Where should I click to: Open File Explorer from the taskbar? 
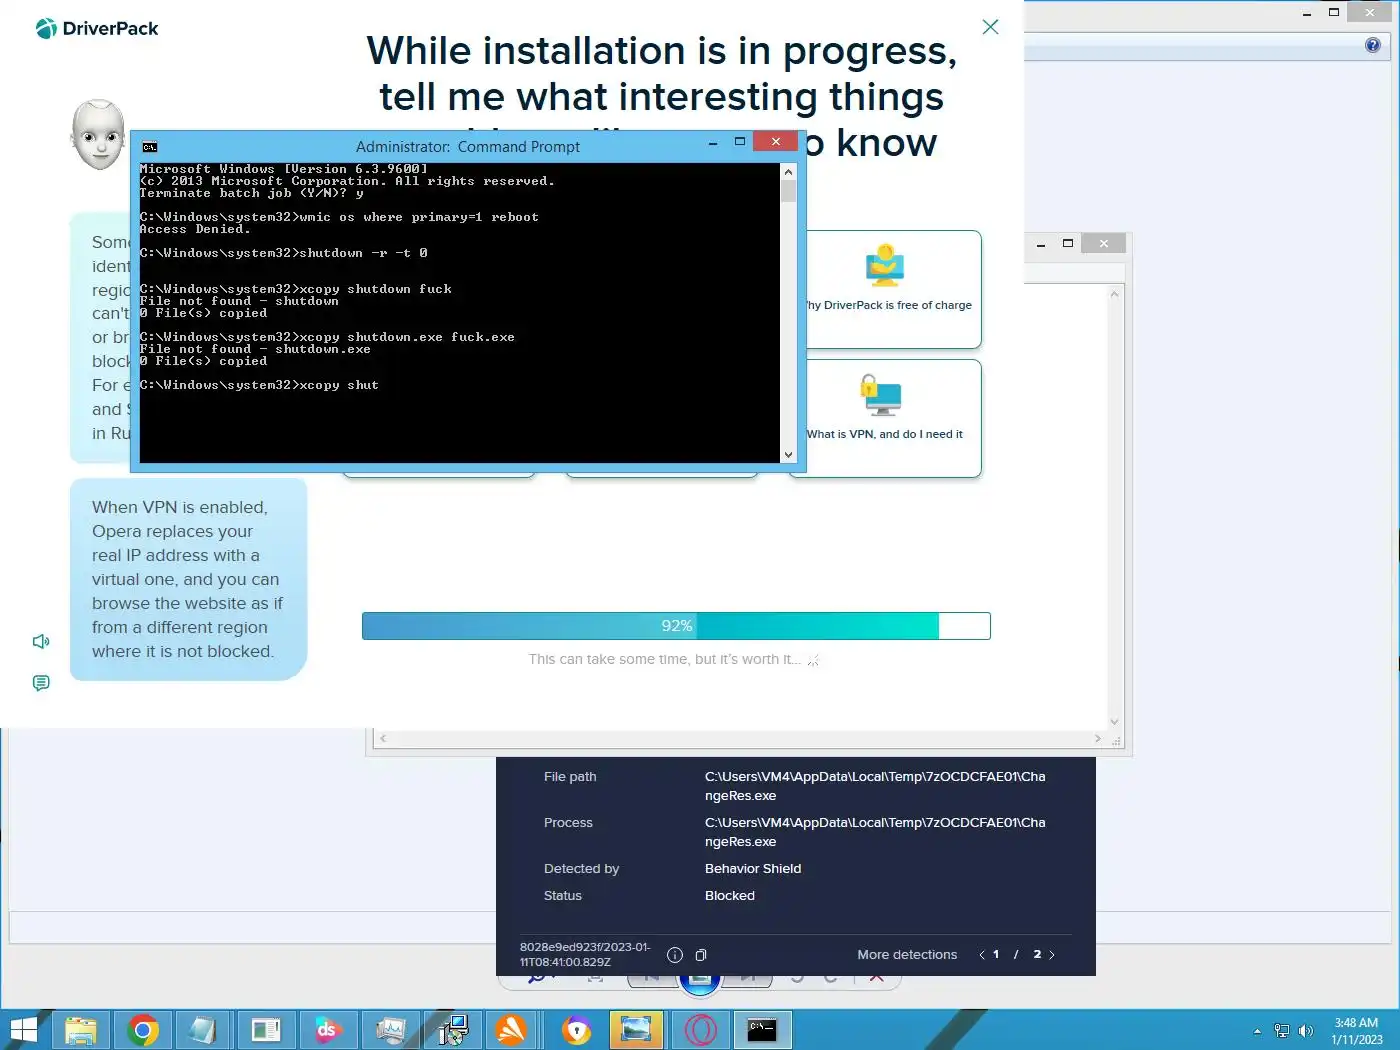tap(81, 1030)
